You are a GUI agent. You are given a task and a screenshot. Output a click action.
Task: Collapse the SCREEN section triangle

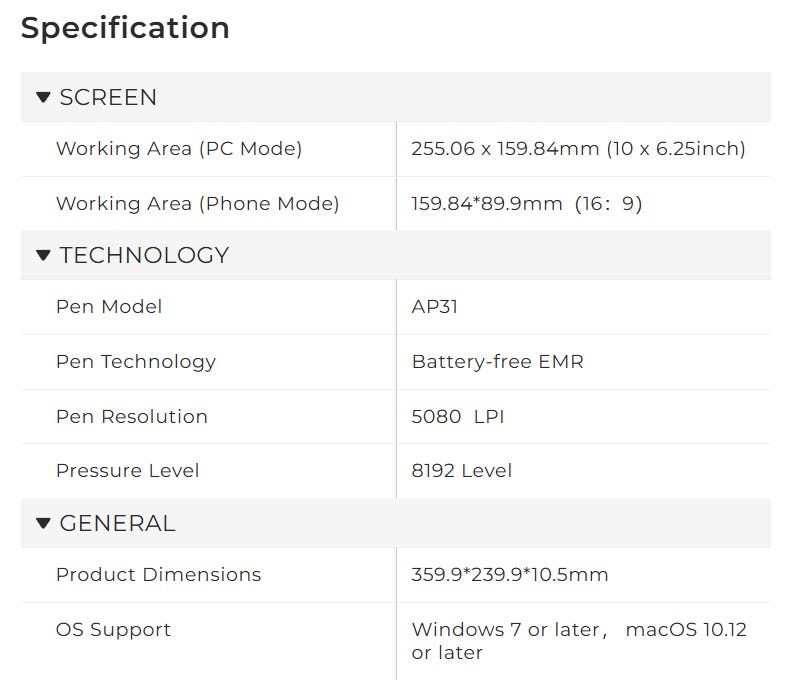[43, 97]
